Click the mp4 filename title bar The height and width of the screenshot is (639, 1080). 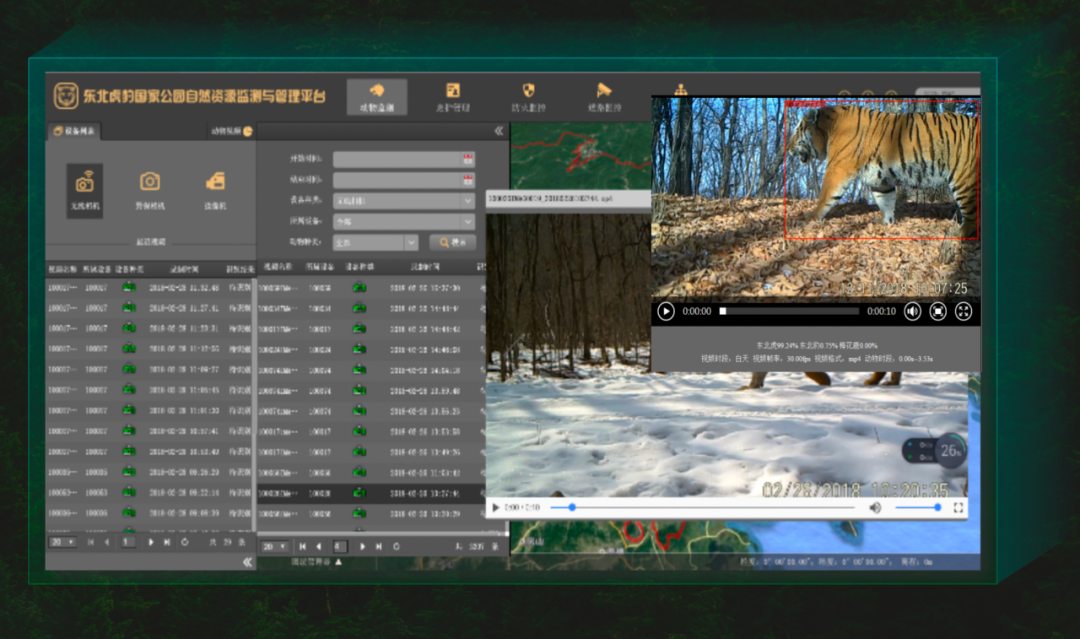click(569, 198)
